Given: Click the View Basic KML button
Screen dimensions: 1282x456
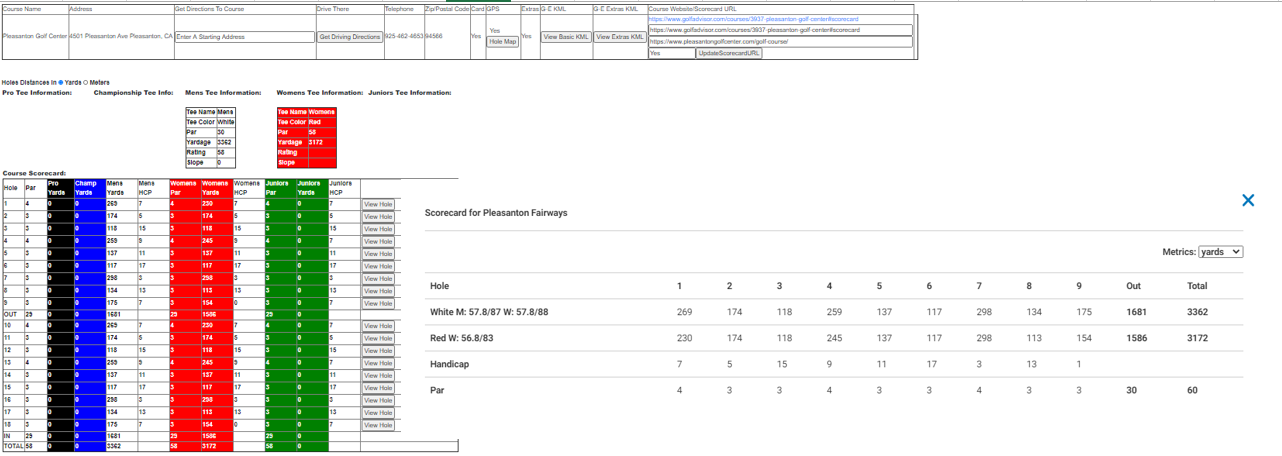Looking at the screenshot, I should click(566, 37).
